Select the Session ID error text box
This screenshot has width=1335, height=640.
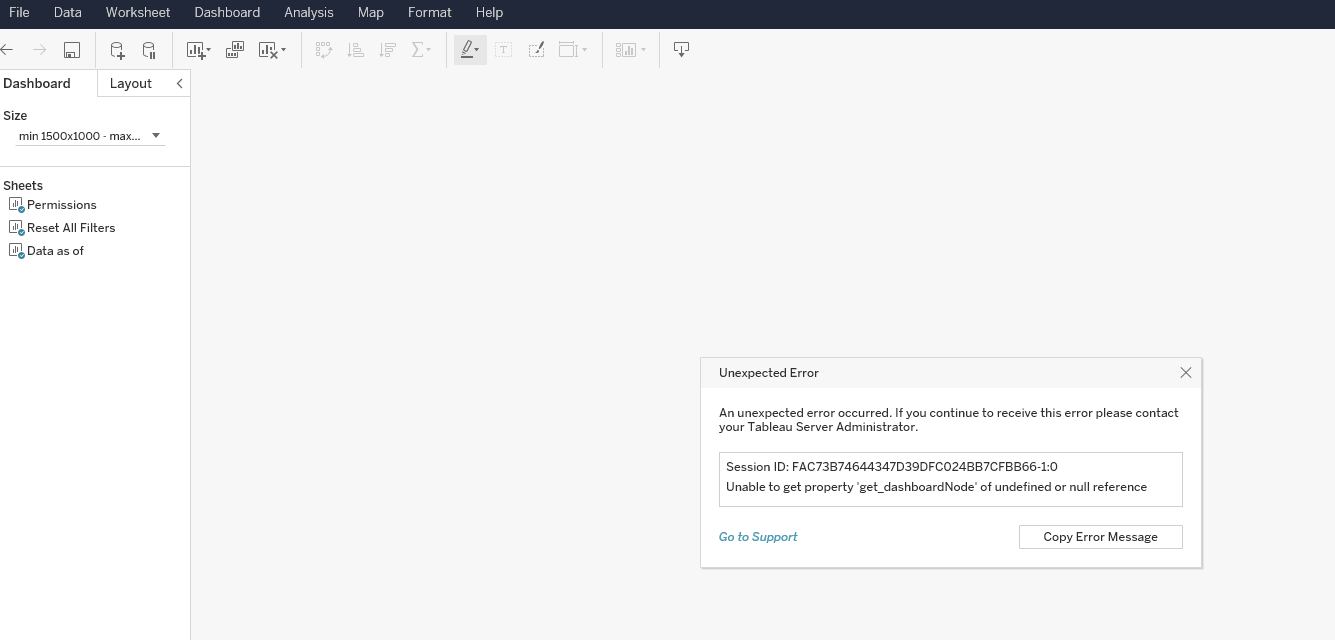(950, 479)
